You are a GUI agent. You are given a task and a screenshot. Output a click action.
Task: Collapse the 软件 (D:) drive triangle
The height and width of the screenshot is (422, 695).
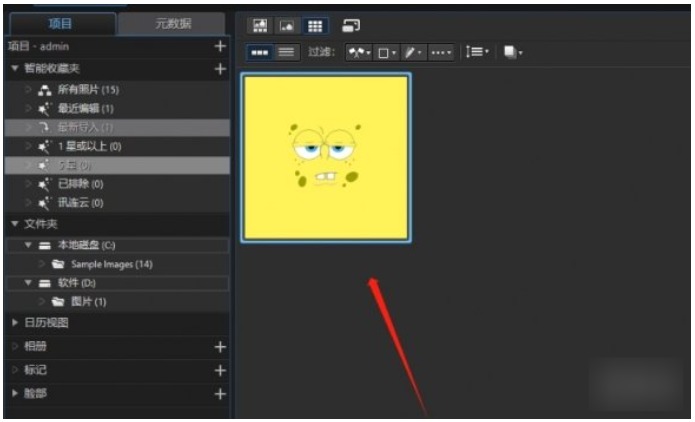tap(28, 283)
